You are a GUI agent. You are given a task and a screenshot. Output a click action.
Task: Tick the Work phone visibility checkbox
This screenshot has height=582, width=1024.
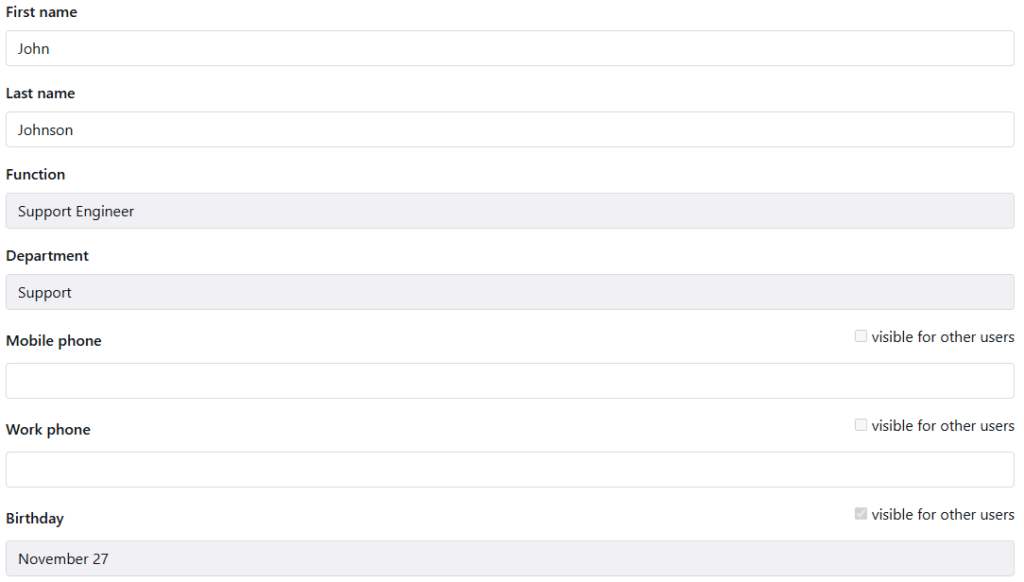(x=861, y=426)
